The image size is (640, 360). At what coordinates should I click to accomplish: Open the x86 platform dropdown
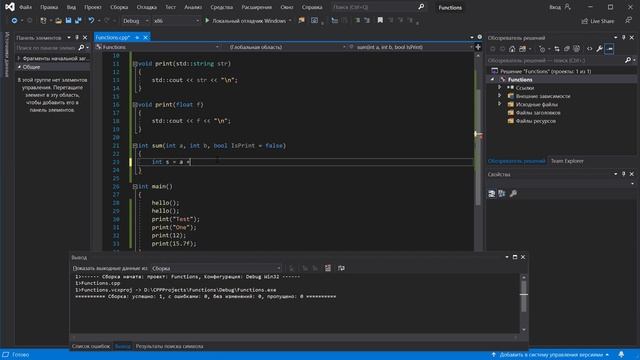(x=176, y=21)
